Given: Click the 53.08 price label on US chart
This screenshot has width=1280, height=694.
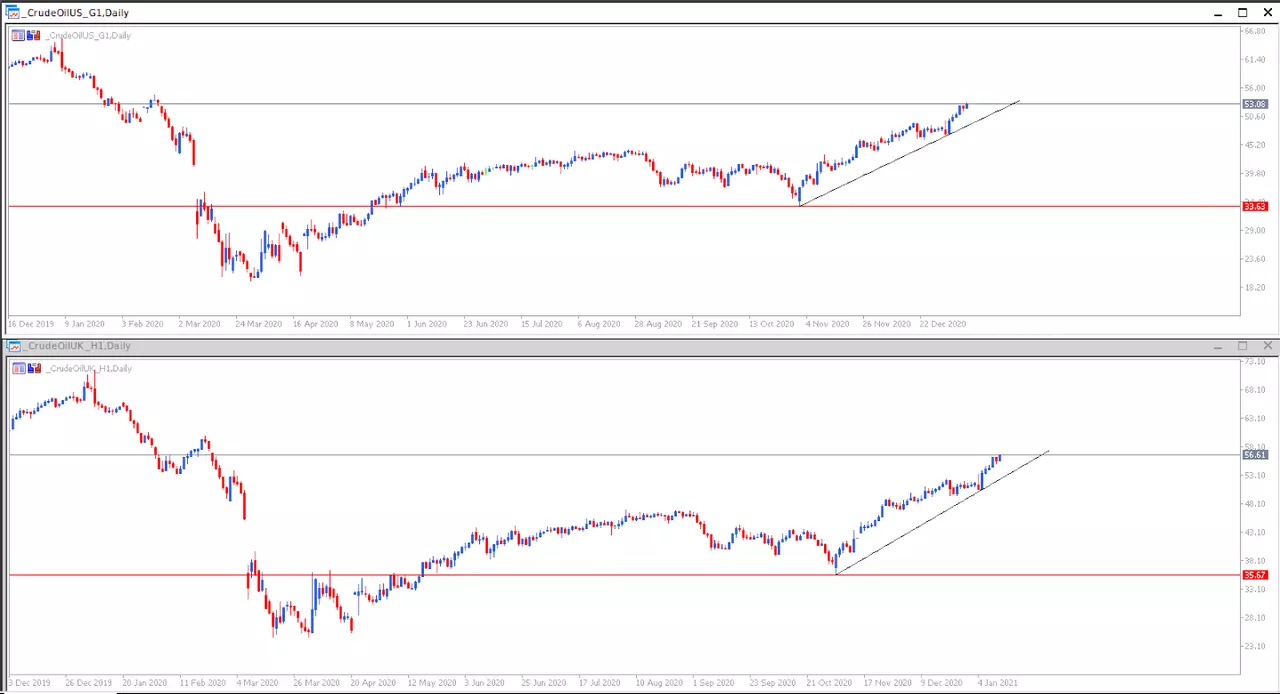Looking at the screenshot, I should tap(1255, 104).
